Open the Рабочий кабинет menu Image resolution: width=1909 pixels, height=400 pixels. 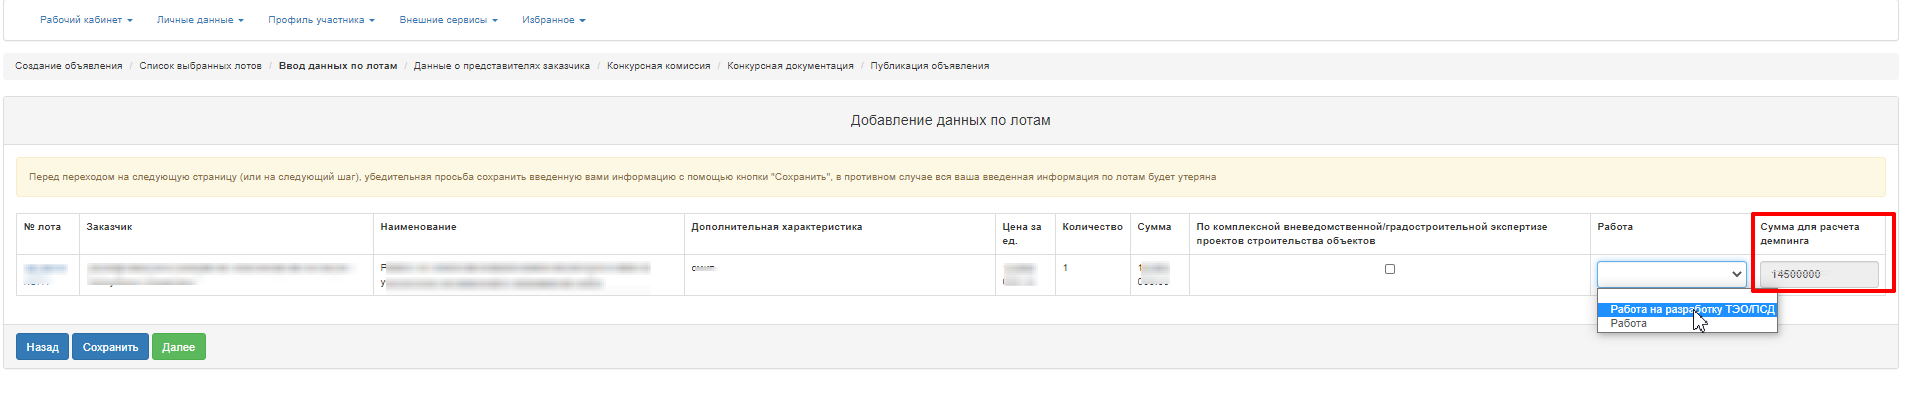tap(85, 20)
